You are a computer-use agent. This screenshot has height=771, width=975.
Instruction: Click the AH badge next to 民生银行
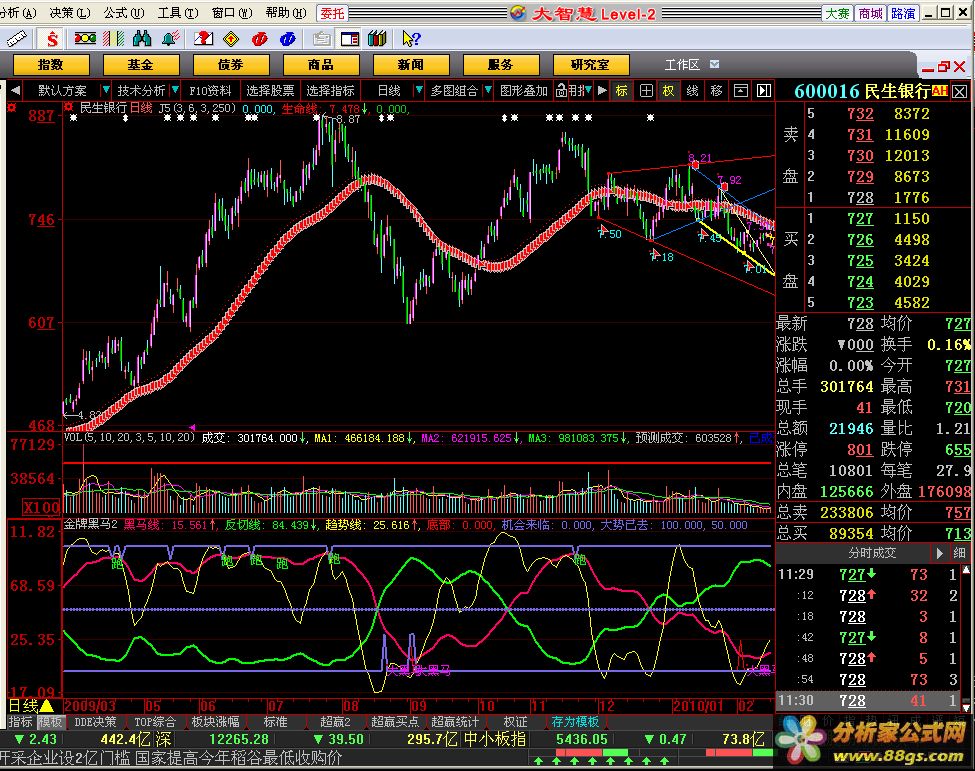[x=940, y=91]
